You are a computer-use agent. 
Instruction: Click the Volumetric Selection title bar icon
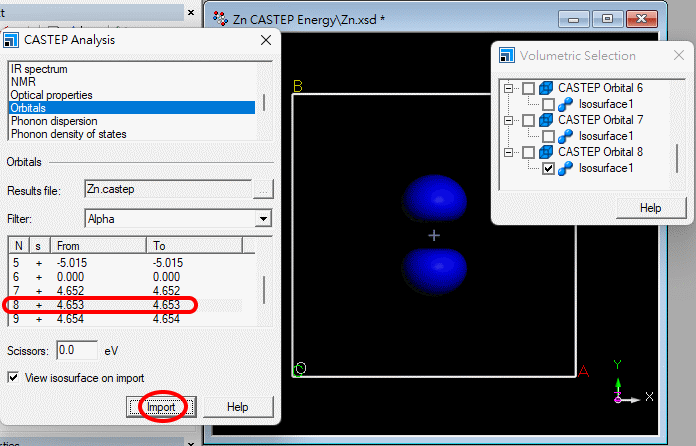(x=509, y=56)
